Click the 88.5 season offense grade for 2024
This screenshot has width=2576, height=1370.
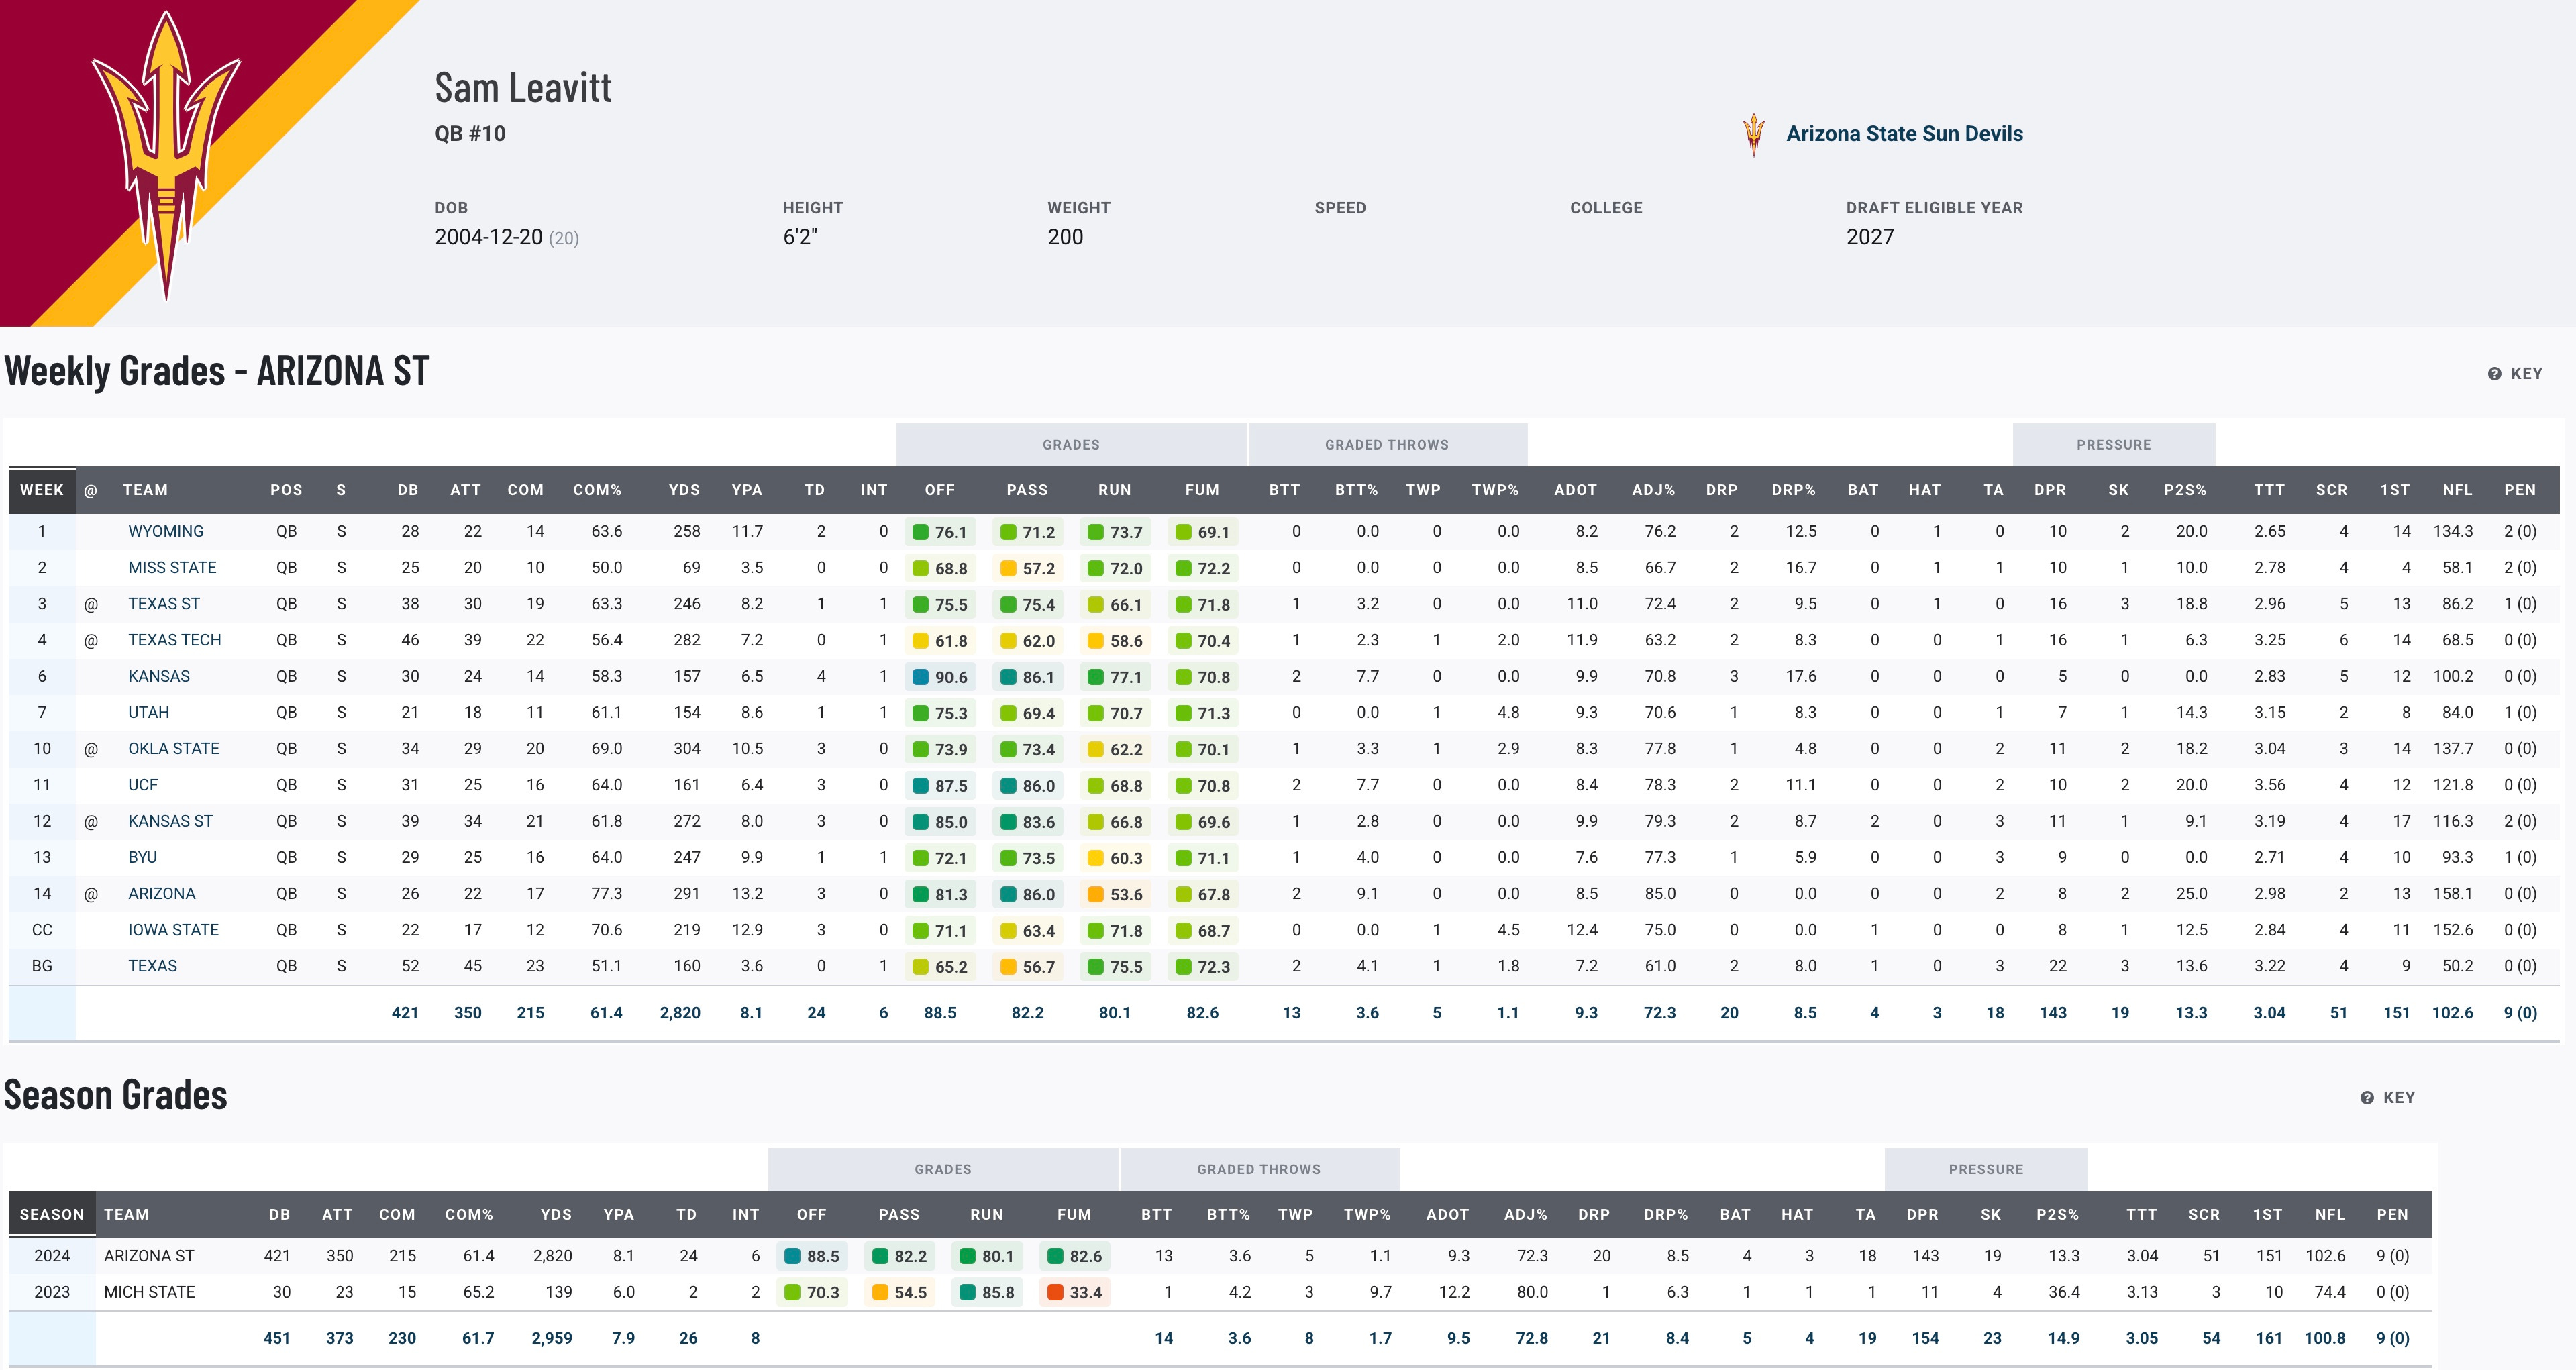click(812, 1256)
